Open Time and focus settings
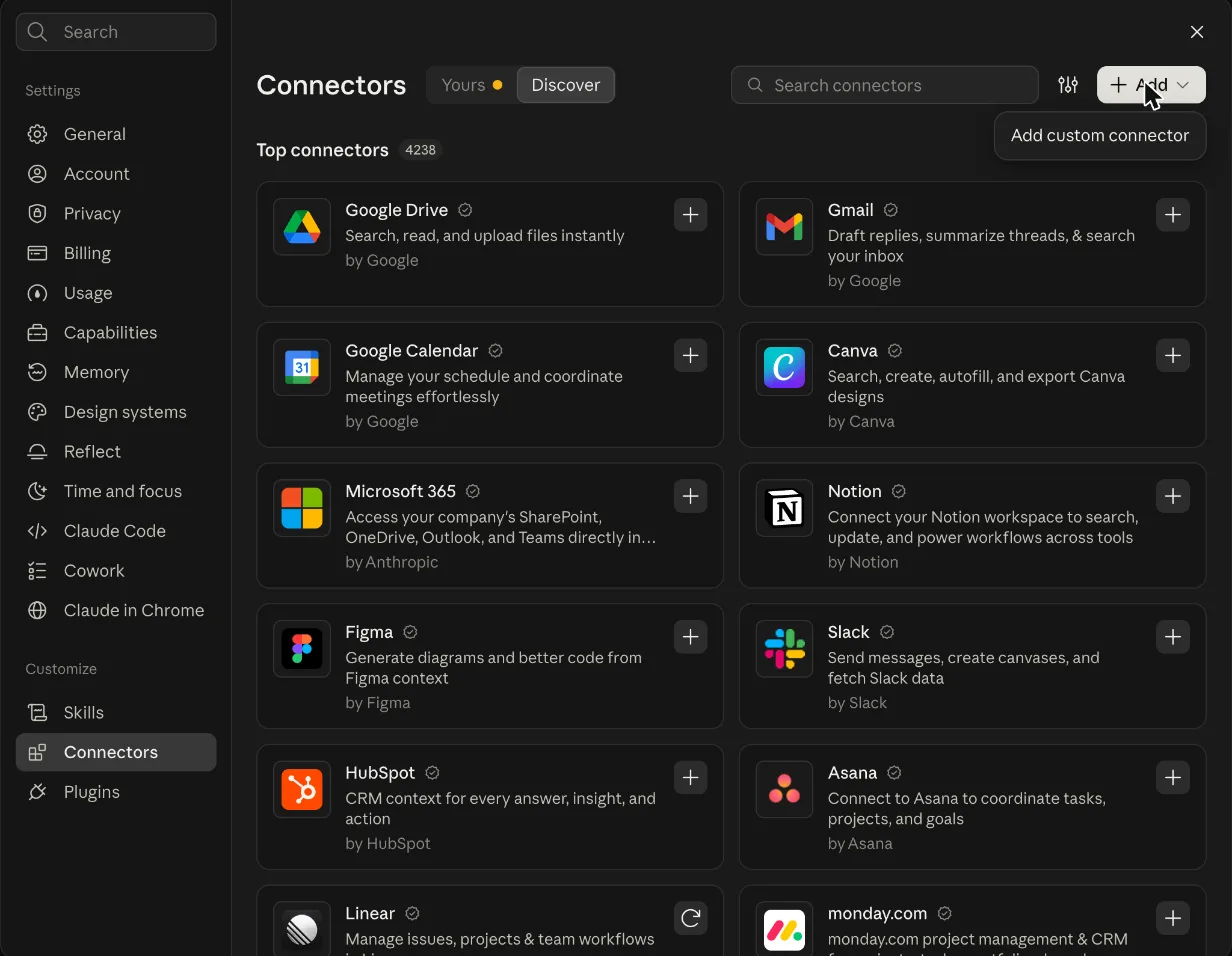Viewport: 1232px width, 956px height. pos(116,491)
